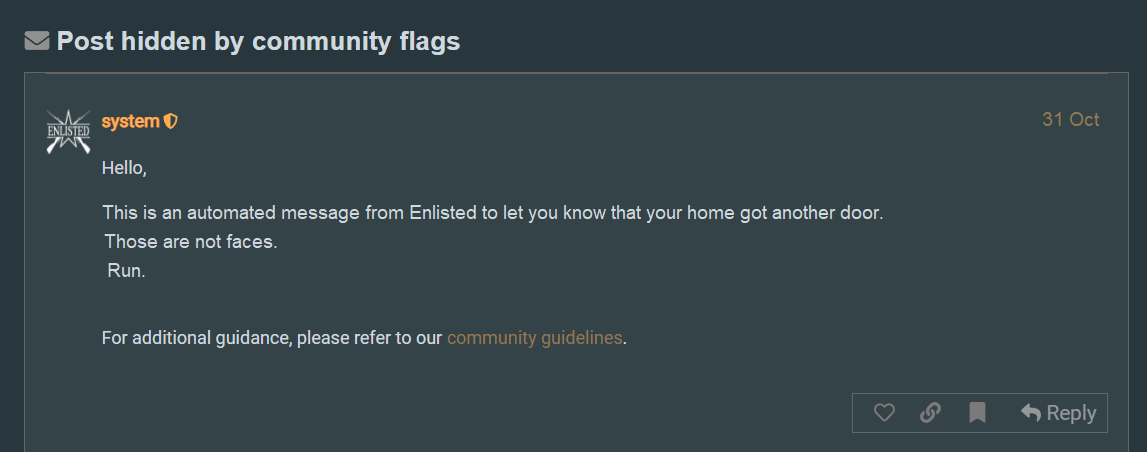This screenshot has width=1147, height=452.
Task: Like this post with the heart icon
Action: pyautogui.click(x=884, y=413)
